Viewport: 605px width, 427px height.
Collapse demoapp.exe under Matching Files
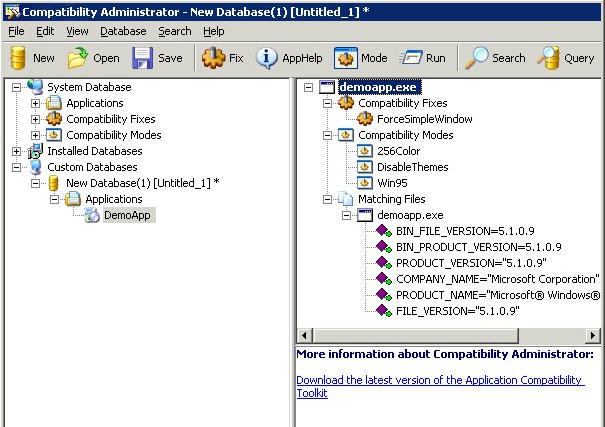(x=346, y=215)
